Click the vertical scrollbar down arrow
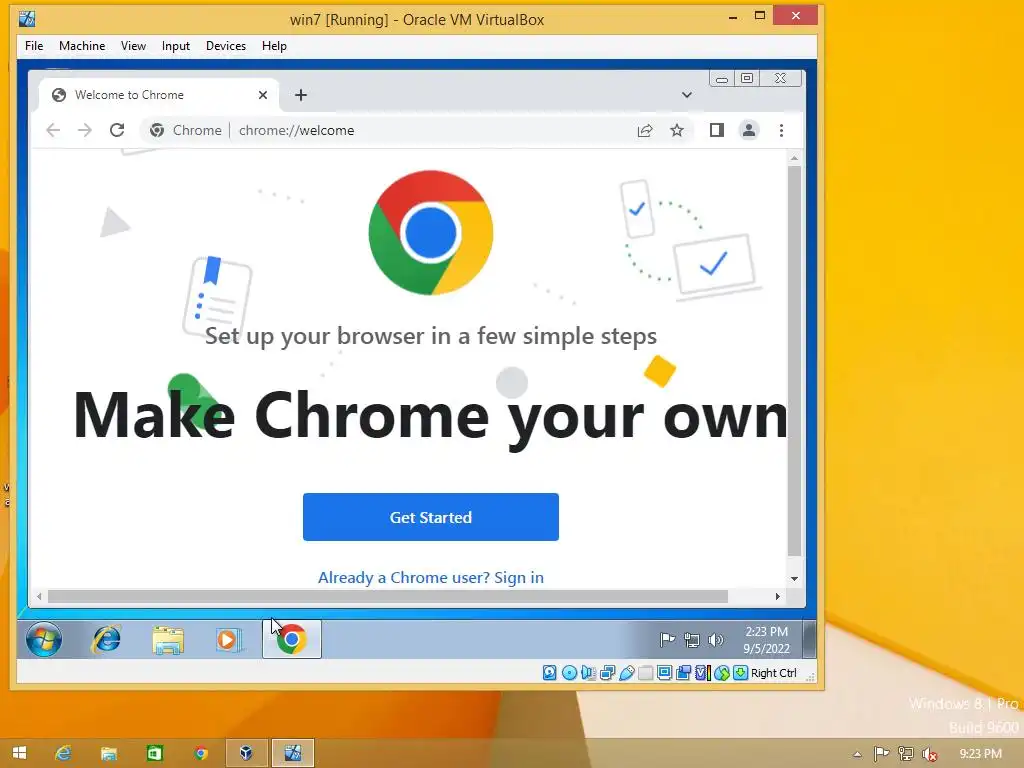This screenshot has width=1024, height=768. tap(794, 579)
